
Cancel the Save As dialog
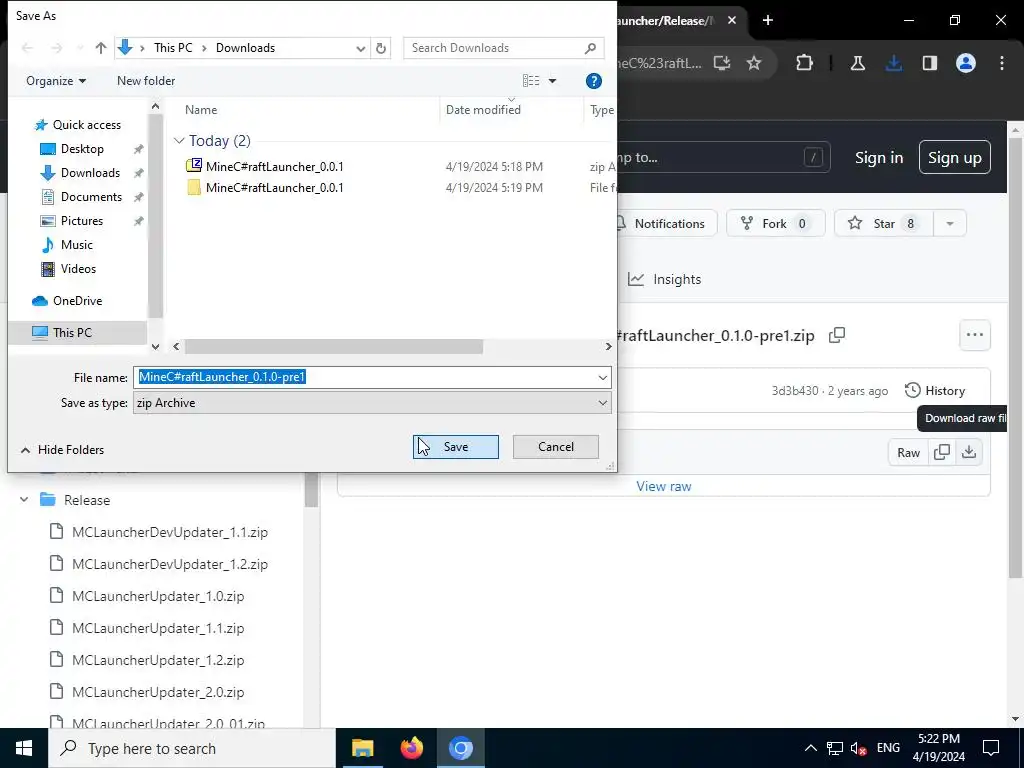tap(555, 447)
